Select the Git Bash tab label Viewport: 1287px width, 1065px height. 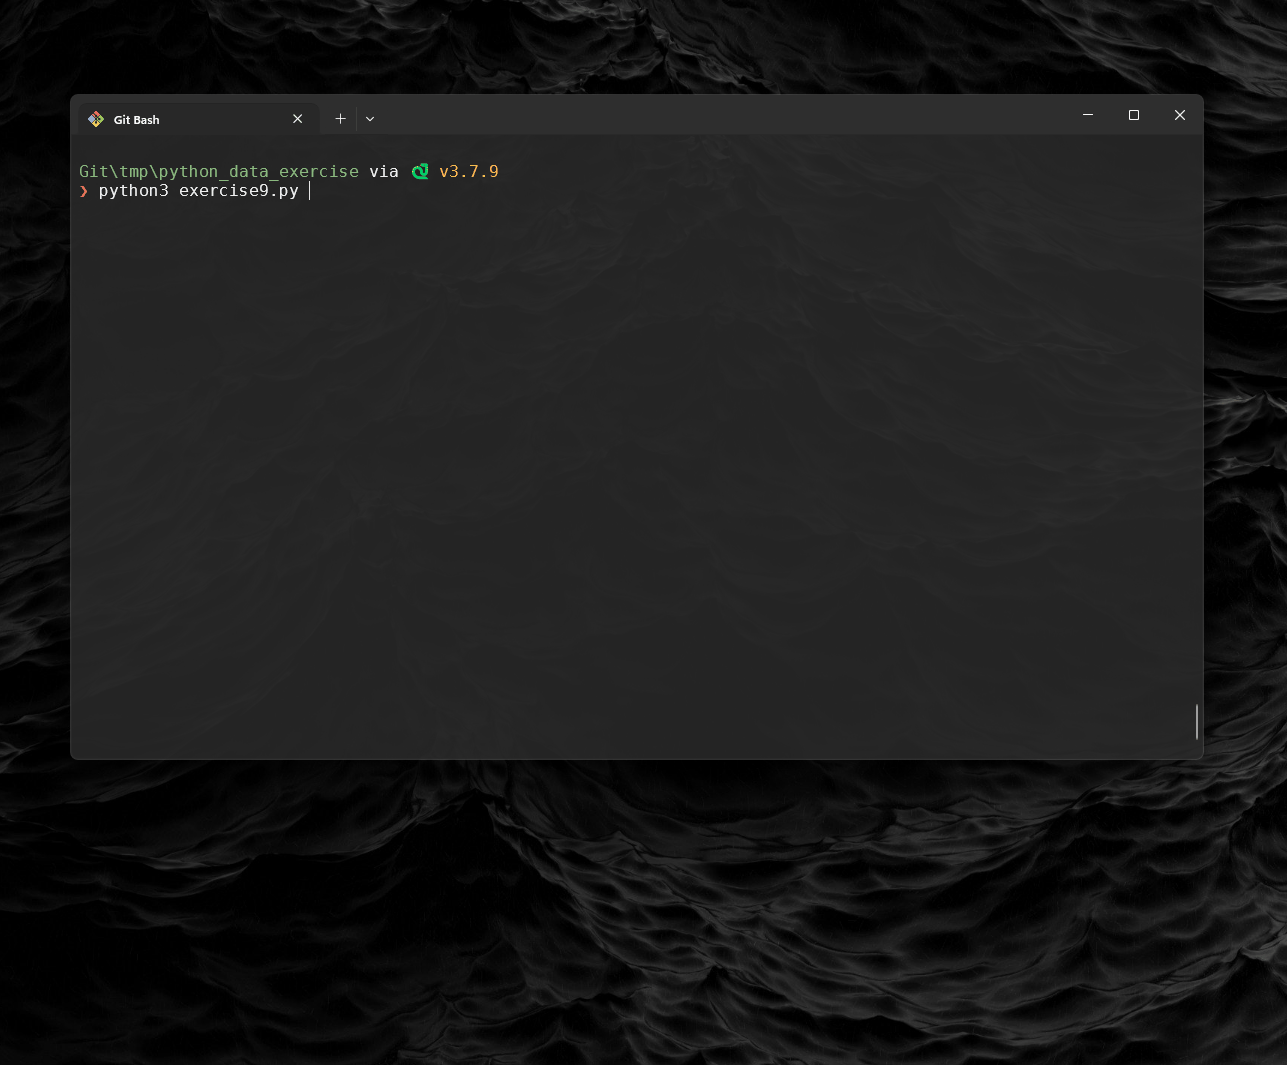coord(137,120)
